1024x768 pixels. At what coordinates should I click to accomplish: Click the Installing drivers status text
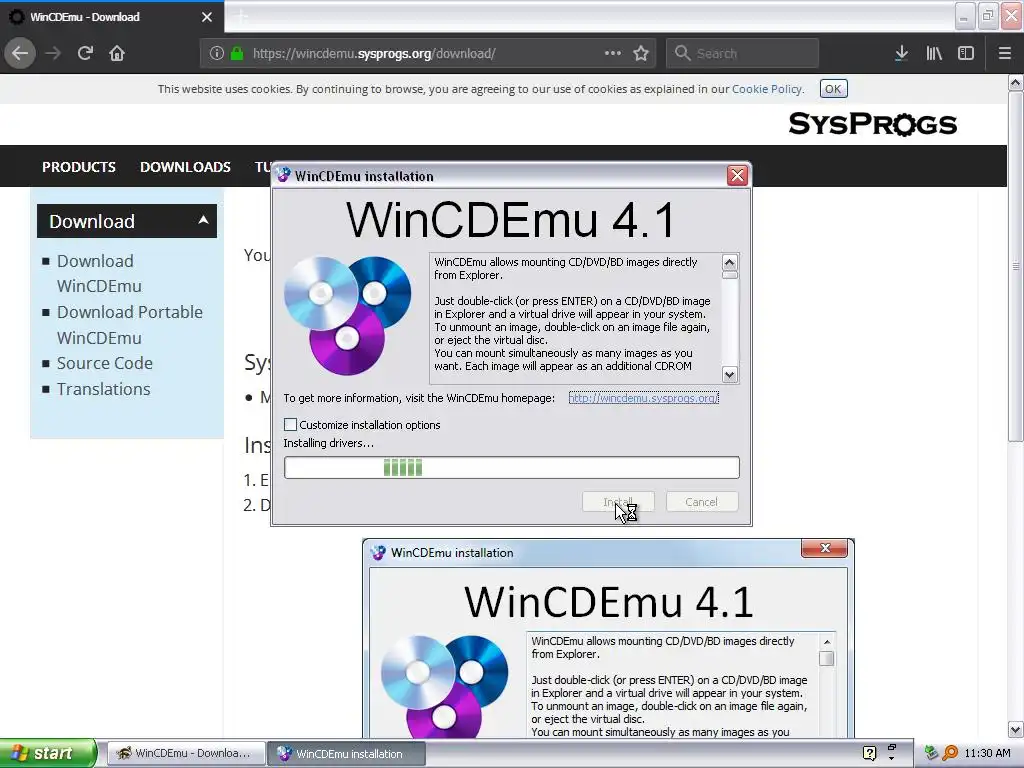click(328, 443)
